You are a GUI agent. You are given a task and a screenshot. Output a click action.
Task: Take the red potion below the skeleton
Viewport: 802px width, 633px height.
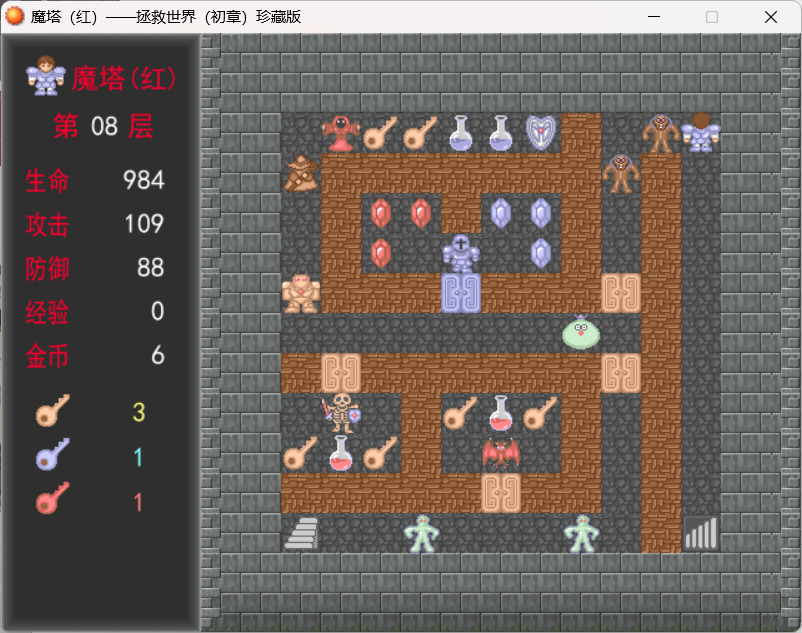point(341,453)
